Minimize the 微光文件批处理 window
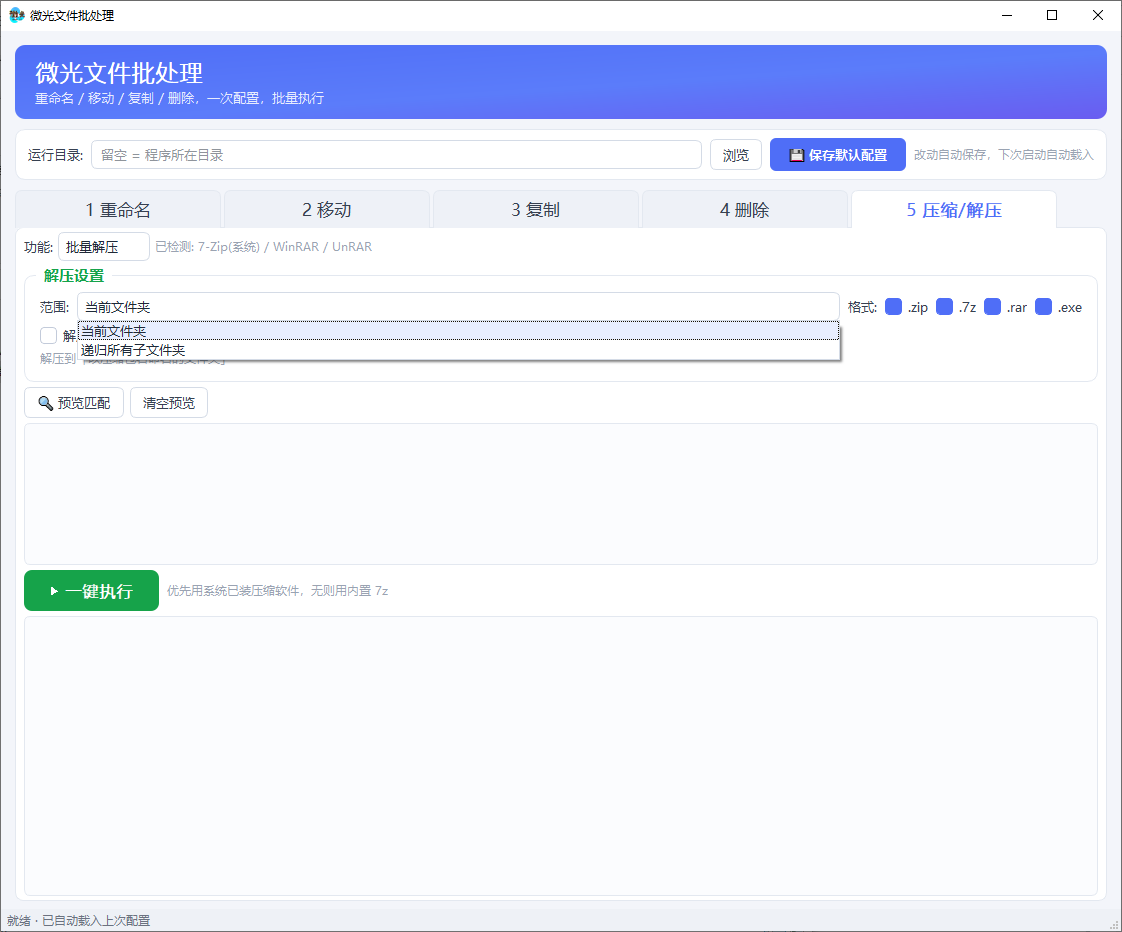Image resolution: width=1122 pixels, height=932 pixels. [1007, 15]
